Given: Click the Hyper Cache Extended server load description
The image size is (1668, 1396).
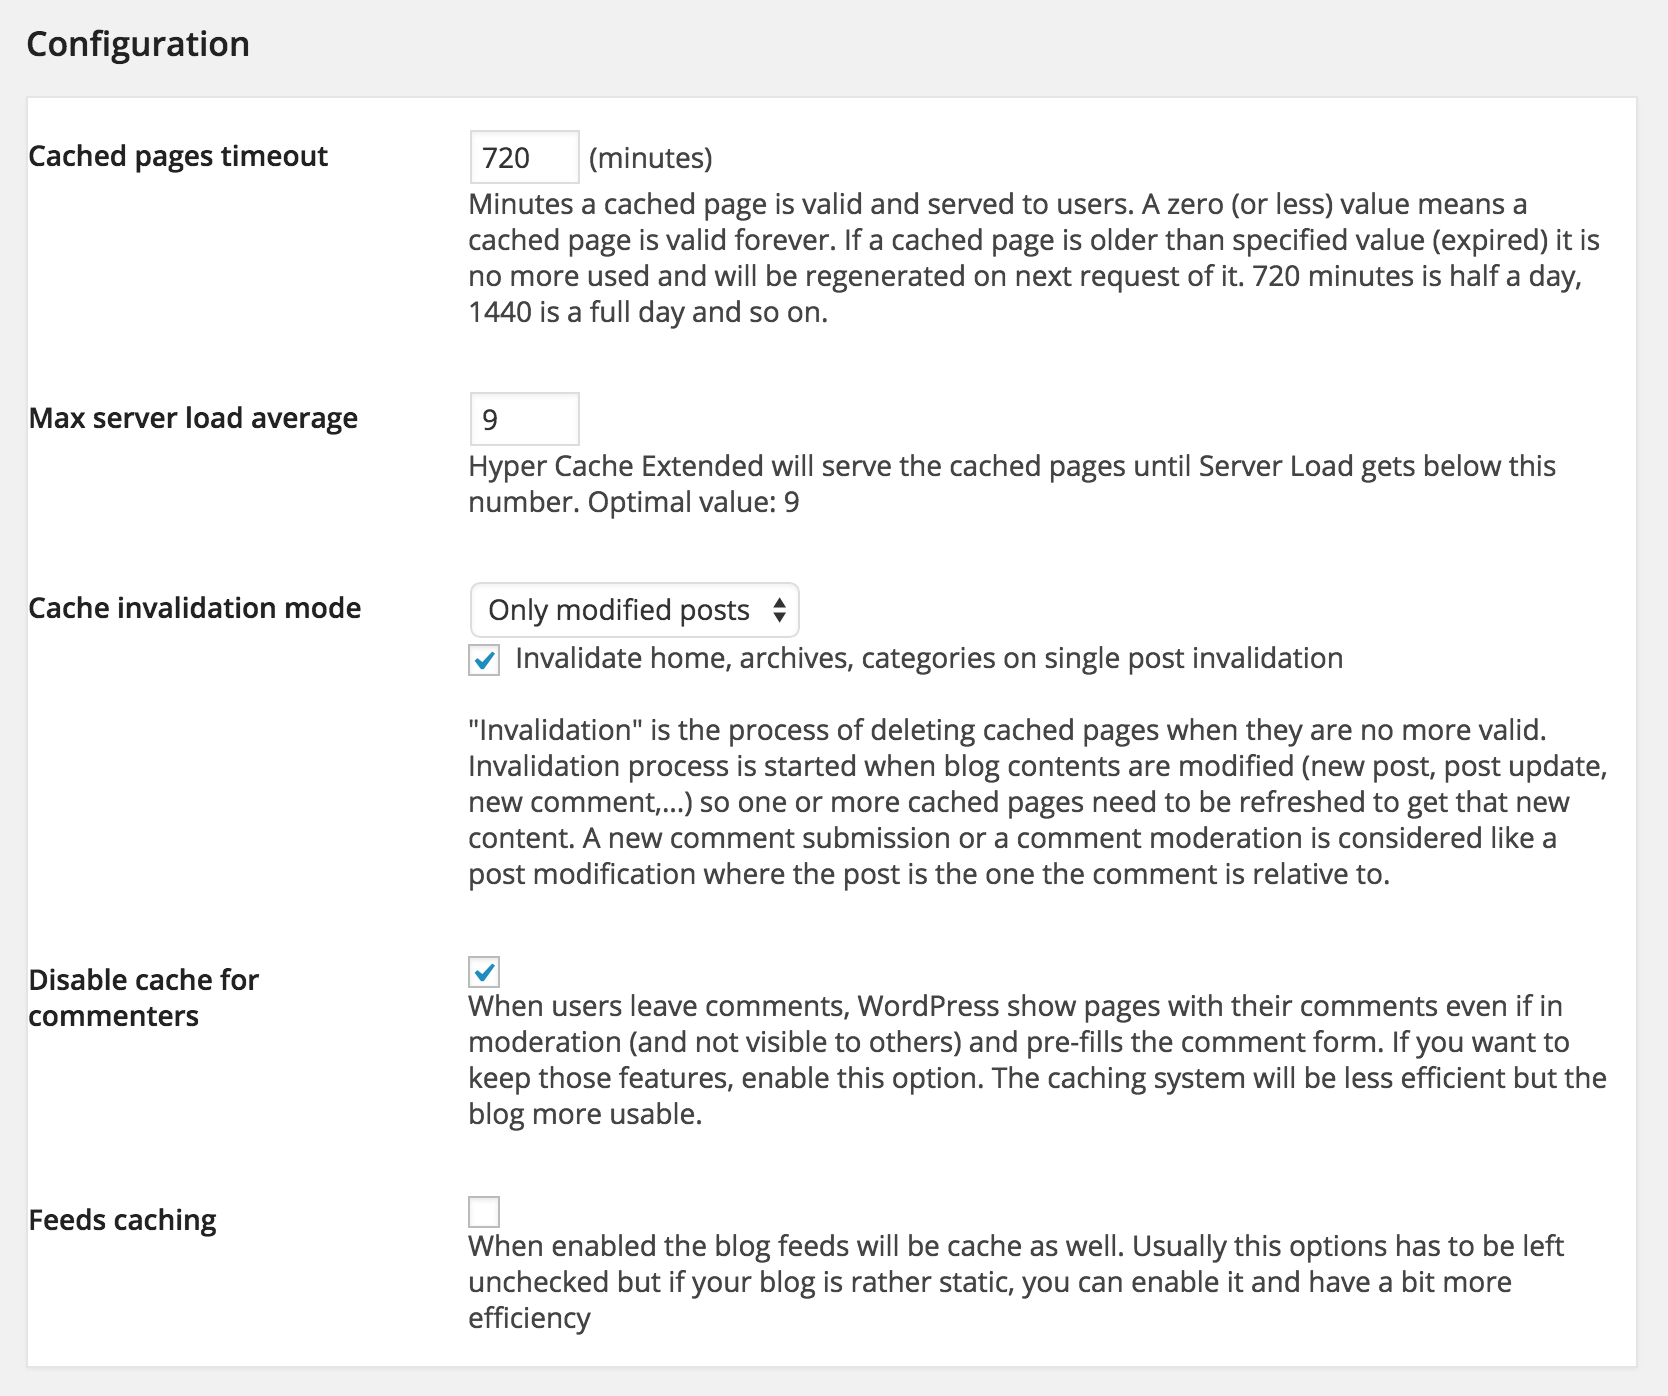Looking at the screenshot, I should point(1012,484).
